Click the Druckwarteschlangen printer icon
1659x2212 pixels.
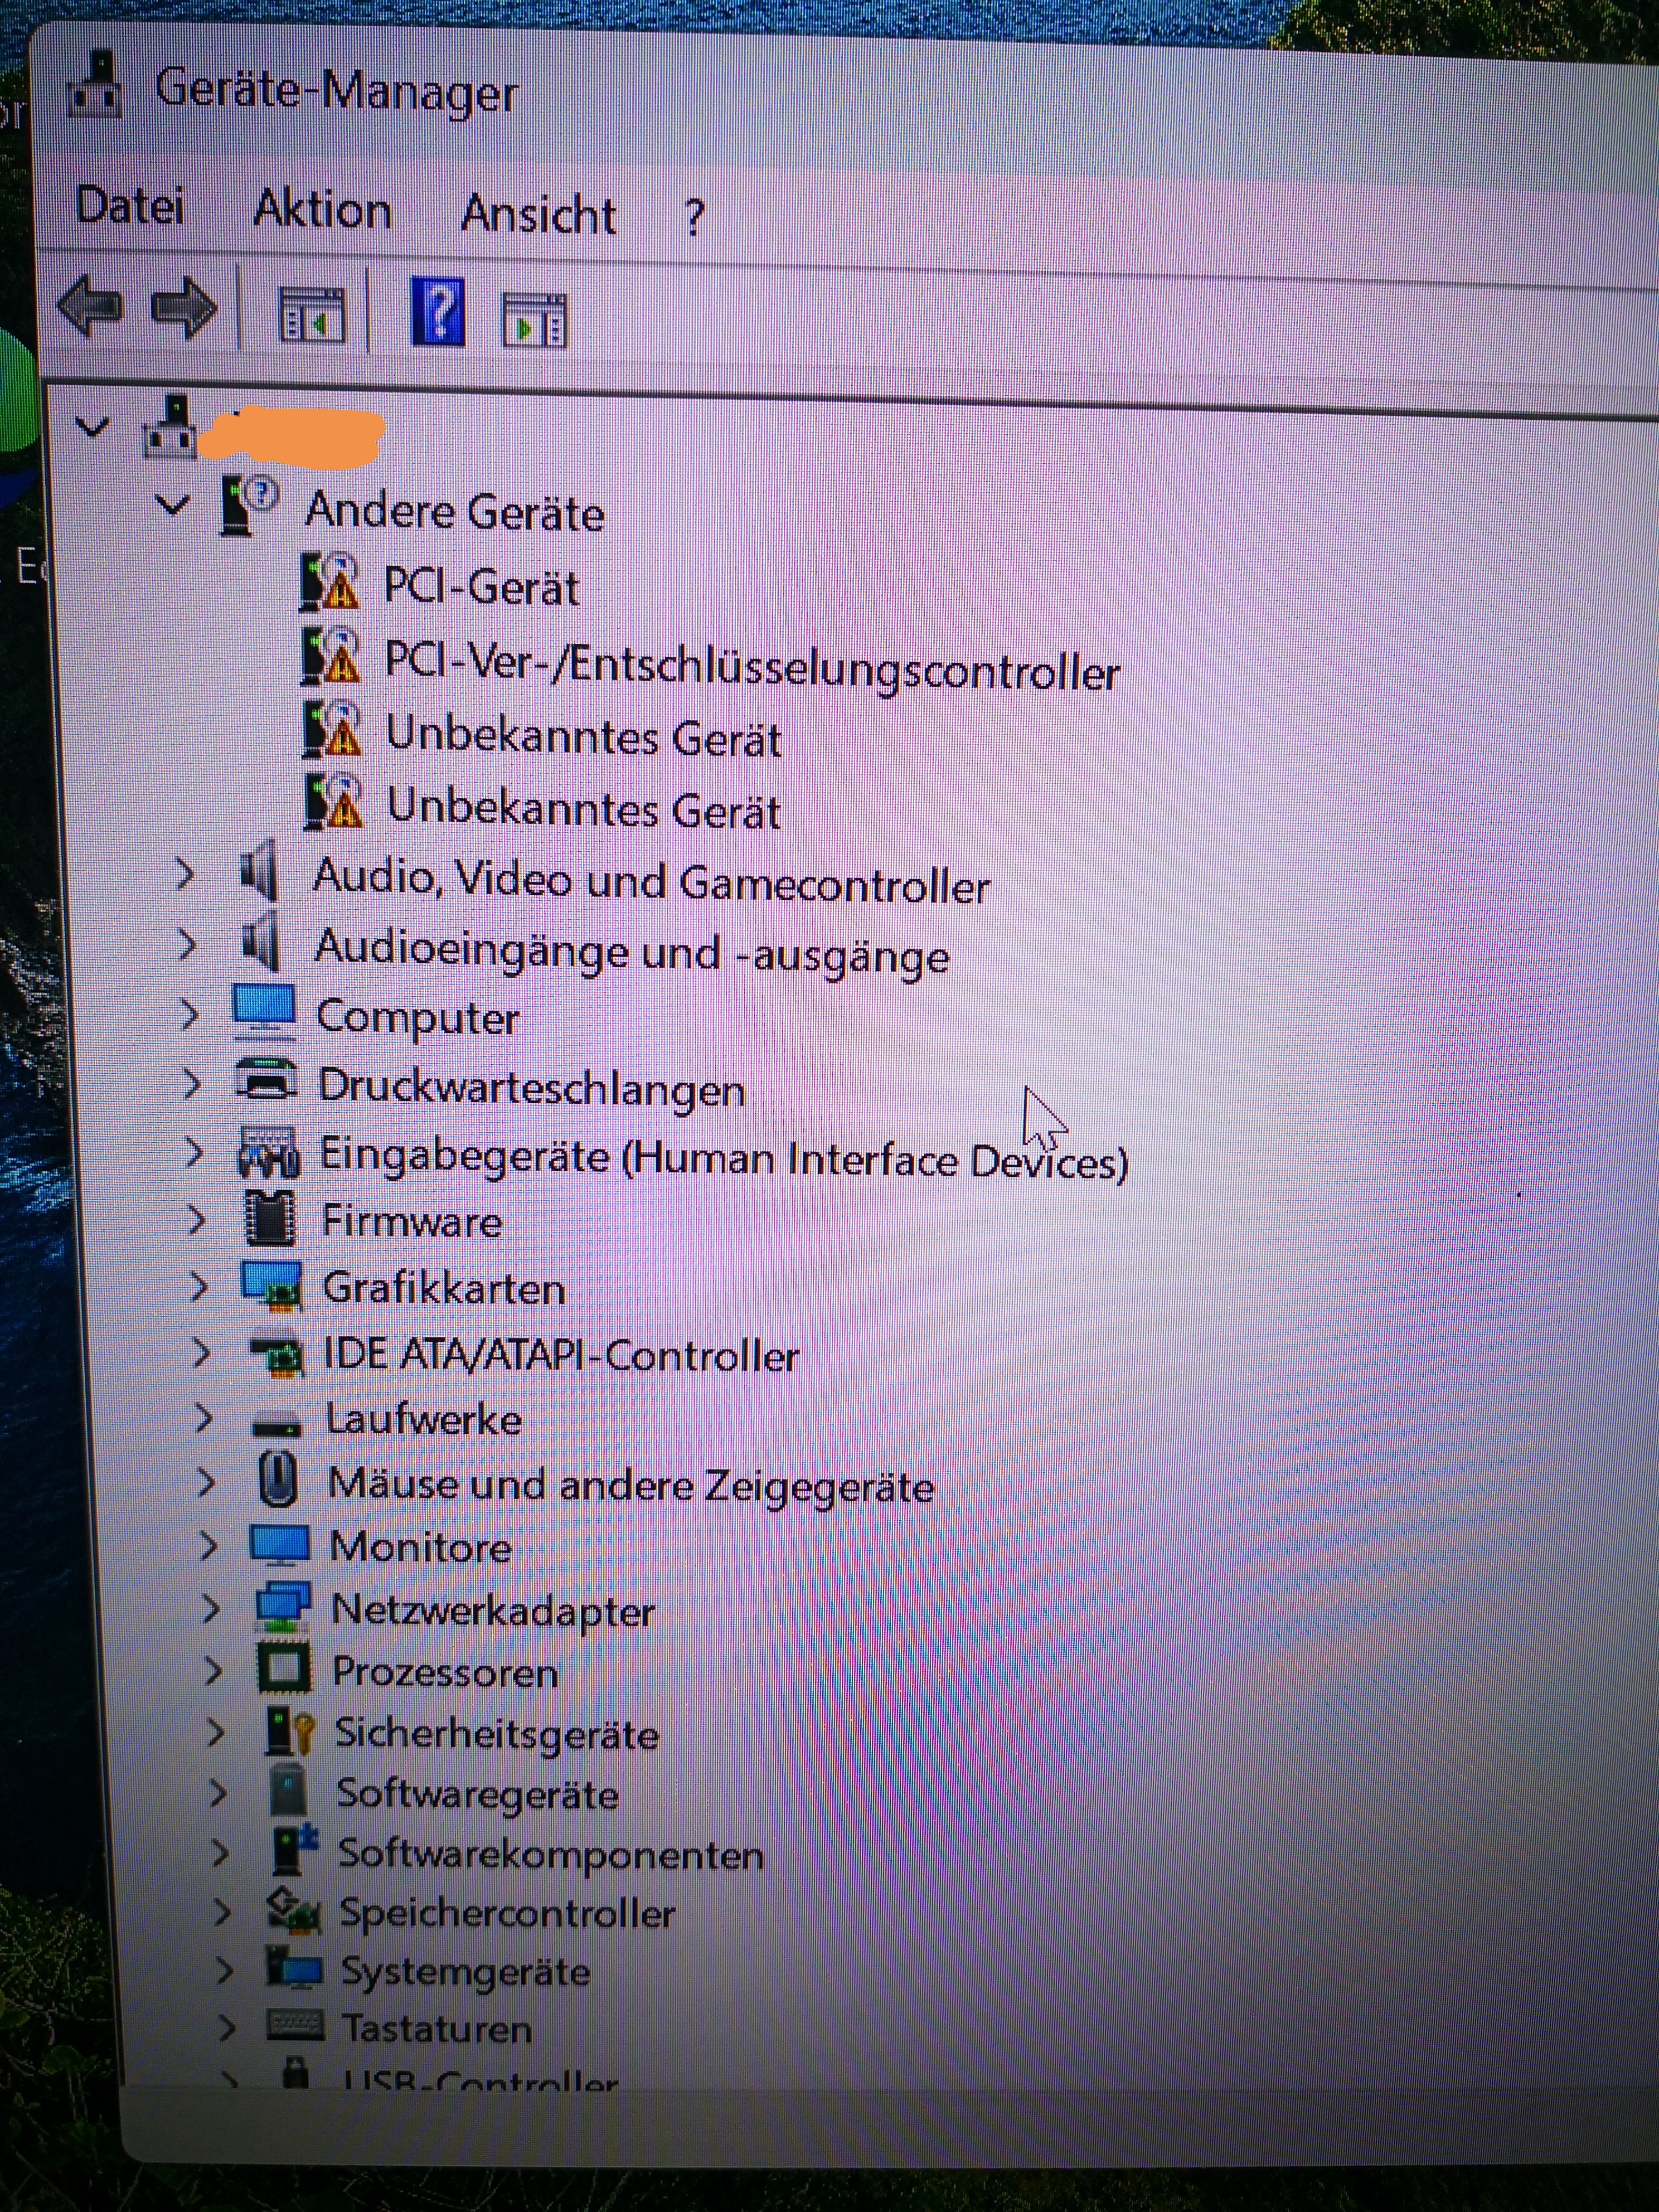coord(266,1082)
